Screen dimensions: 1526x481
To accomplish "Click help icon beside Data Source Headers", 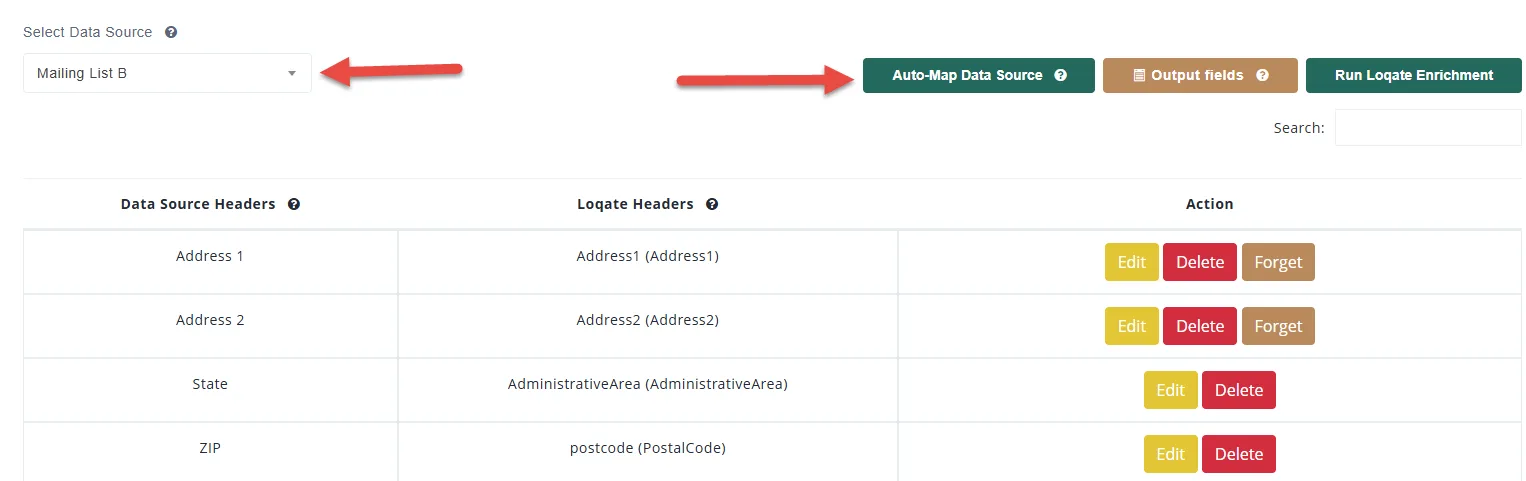I will click(294, 204).
